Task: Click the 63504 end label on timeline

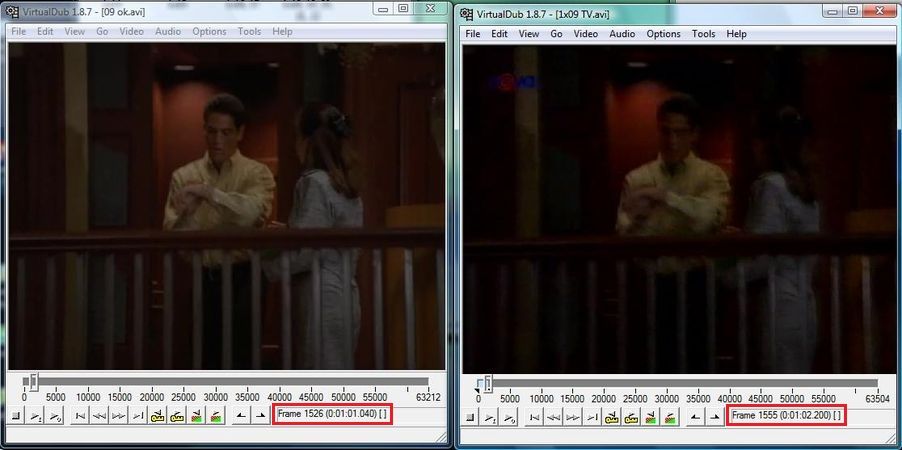Action: pyautogui.click(x=877, y=399)
